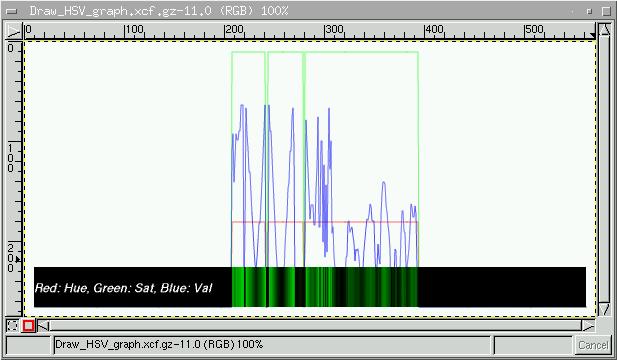Click the vertical scrollbar up arrow
The width and height of the screenshot is (617, 360).
coord(604,31)
